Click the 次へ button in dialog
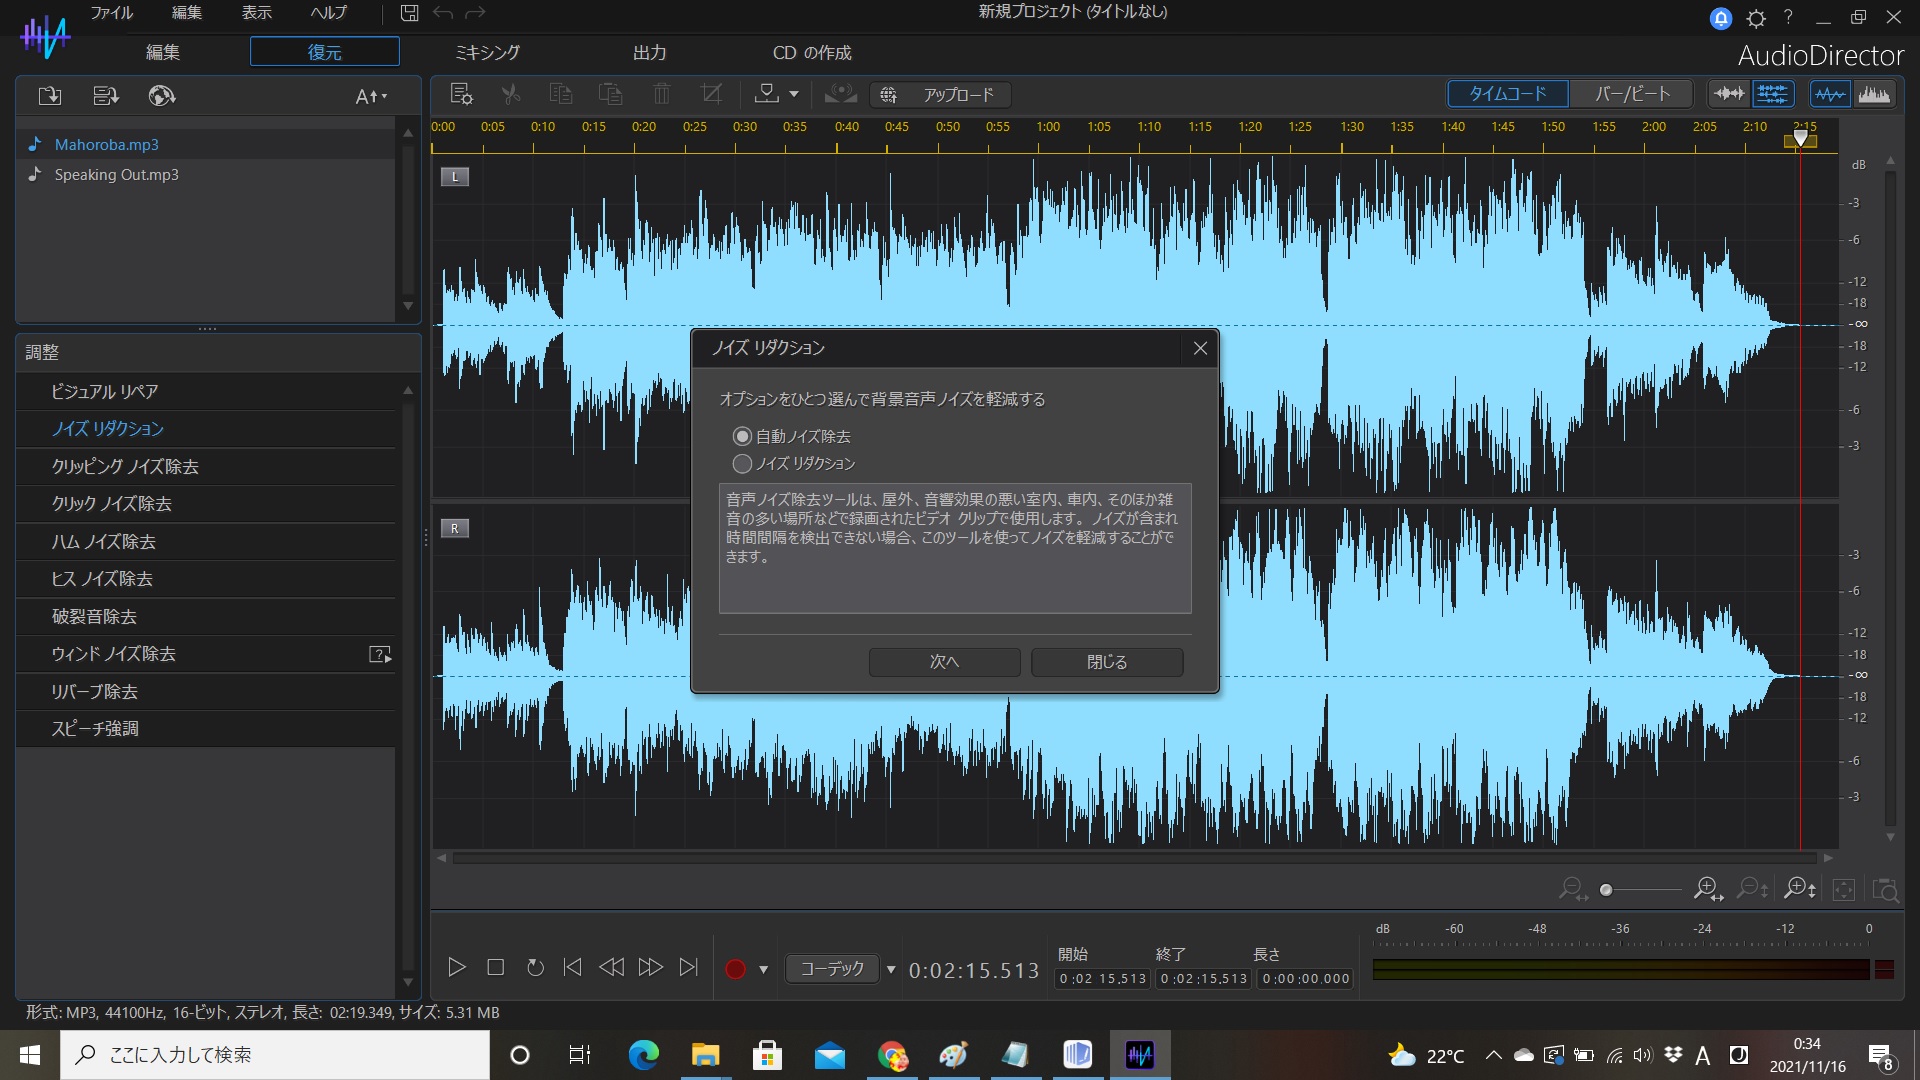 point(944,662)
